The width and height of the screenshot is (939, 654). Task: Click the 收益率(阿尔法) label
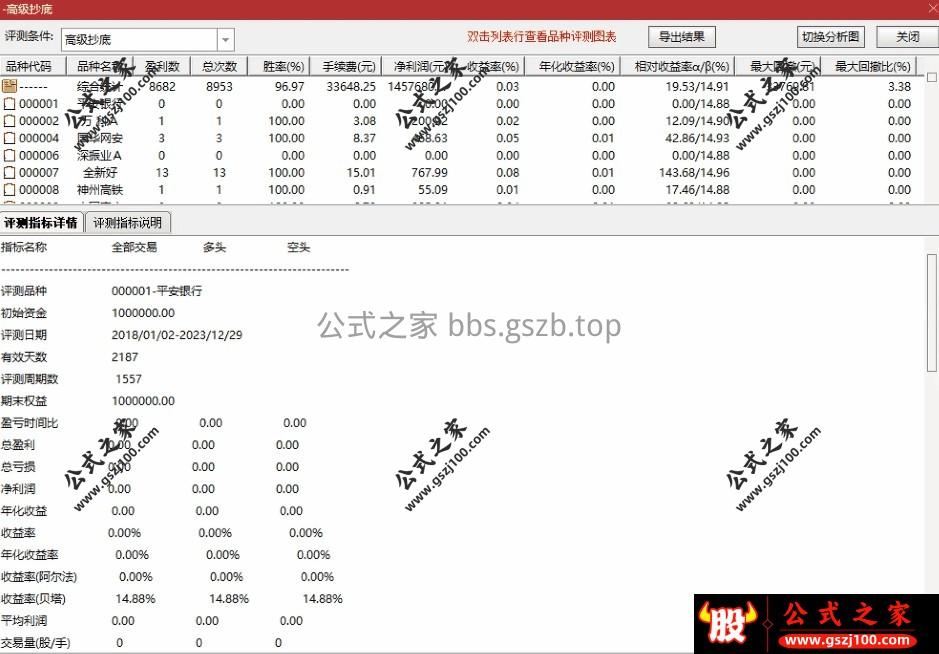[x=39, y=577]
